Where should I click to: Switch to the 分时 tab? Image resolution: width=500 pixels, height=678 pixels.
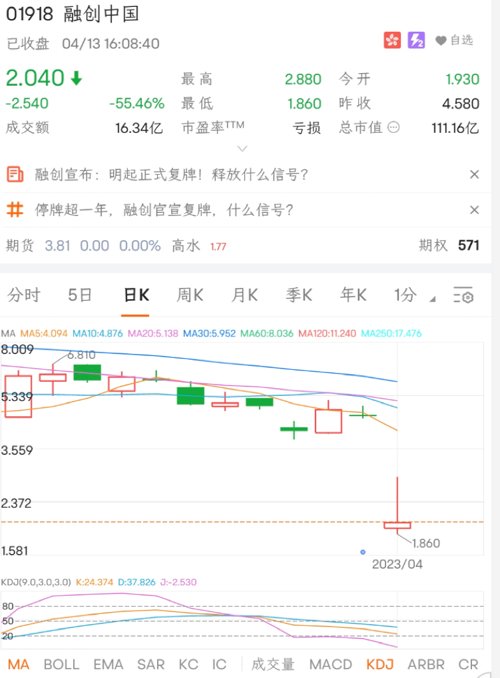pos(24,295)
